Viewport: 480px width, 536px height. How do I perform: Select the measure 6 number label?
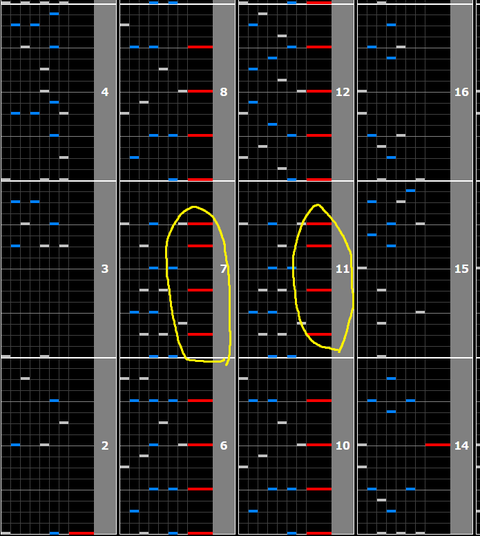click(x=224, y=446)
